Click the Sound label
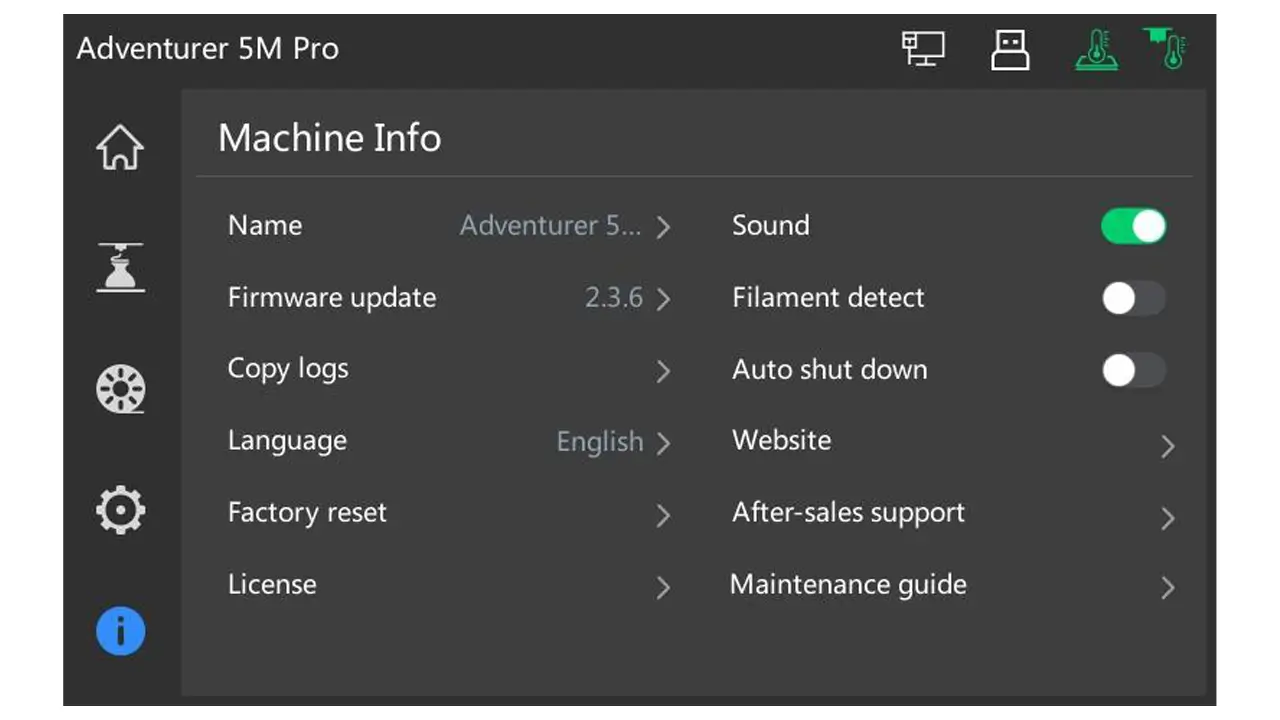1280x720 pixels. [x=771, y=225]
